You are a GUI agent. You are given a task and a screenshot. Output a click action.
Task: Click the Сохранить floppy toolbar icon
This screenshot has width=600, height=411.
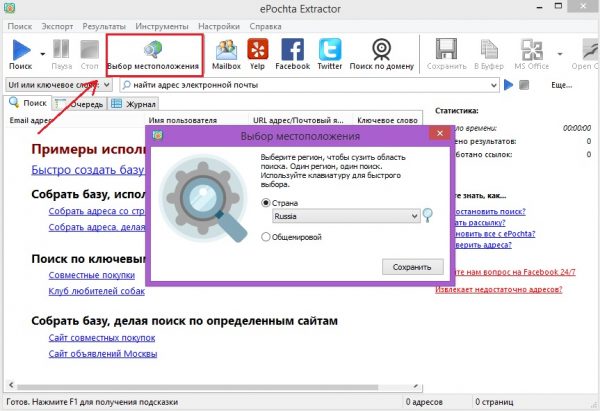pos(447,54)
